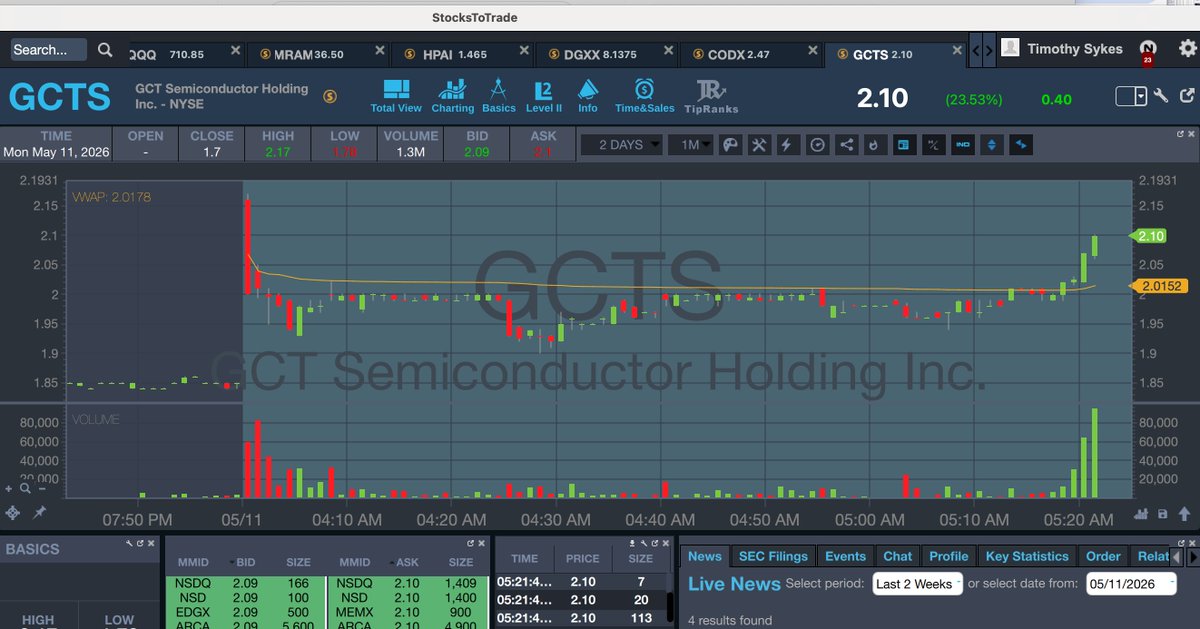Open the Order tab
1200x629 pixels.
(1103, 556)
